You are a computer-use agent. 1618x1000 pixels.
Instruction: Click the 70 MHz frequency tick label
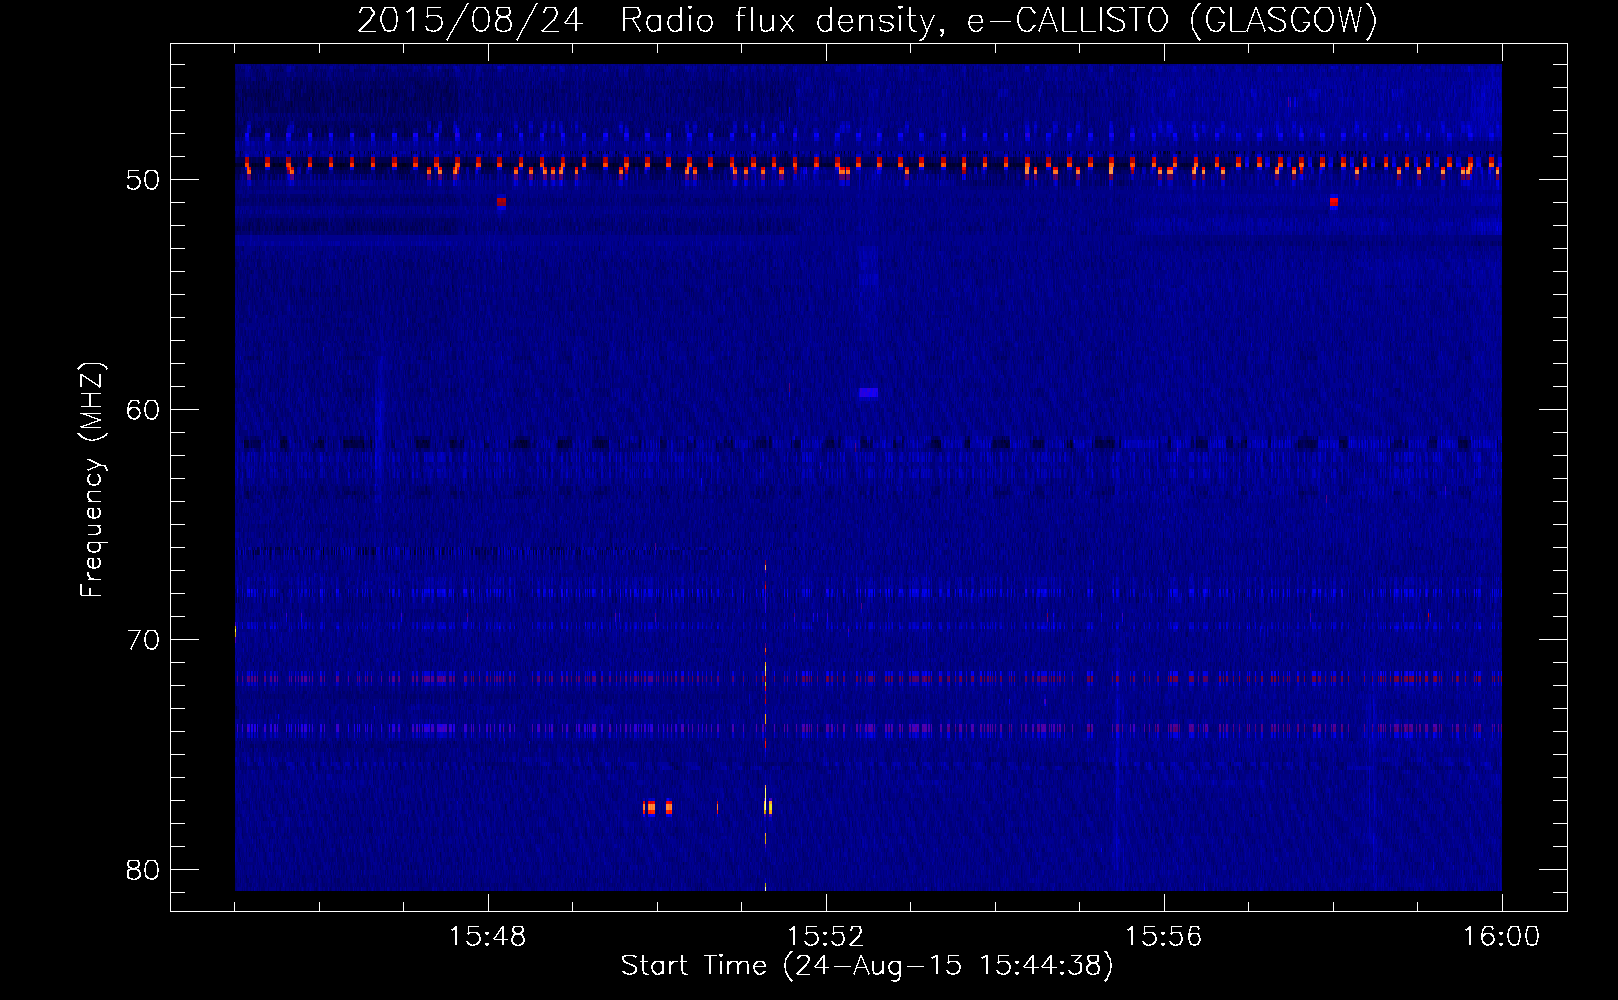(143, 640)
